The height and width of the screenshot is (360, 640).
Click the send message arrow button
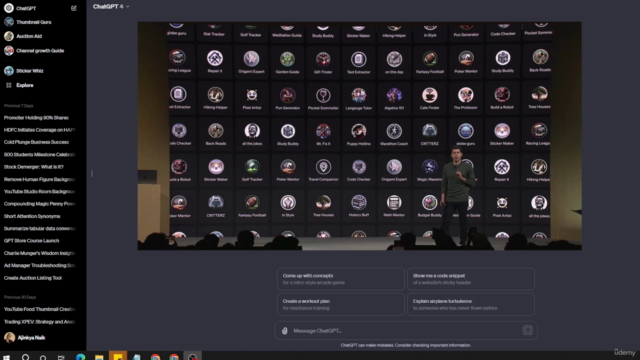click(x=527, y=330)
